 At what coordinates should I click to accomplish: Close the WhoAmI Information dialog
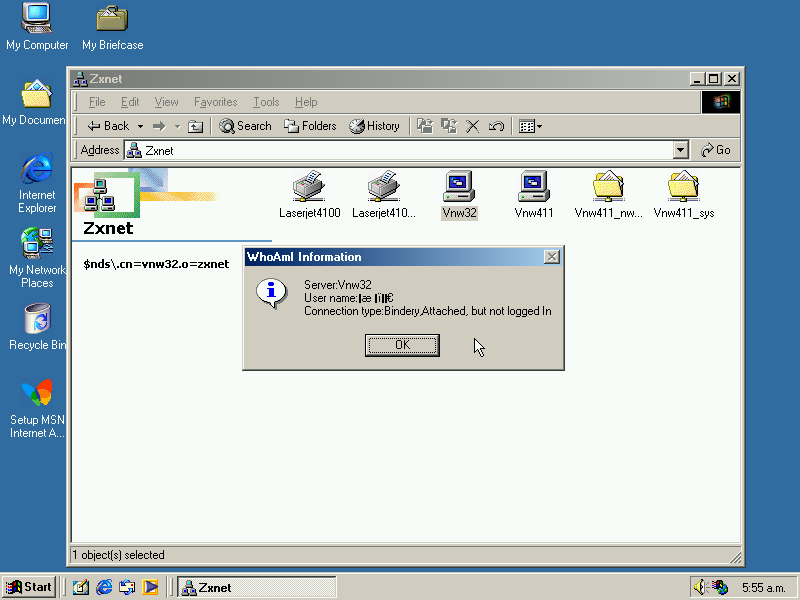552,257
